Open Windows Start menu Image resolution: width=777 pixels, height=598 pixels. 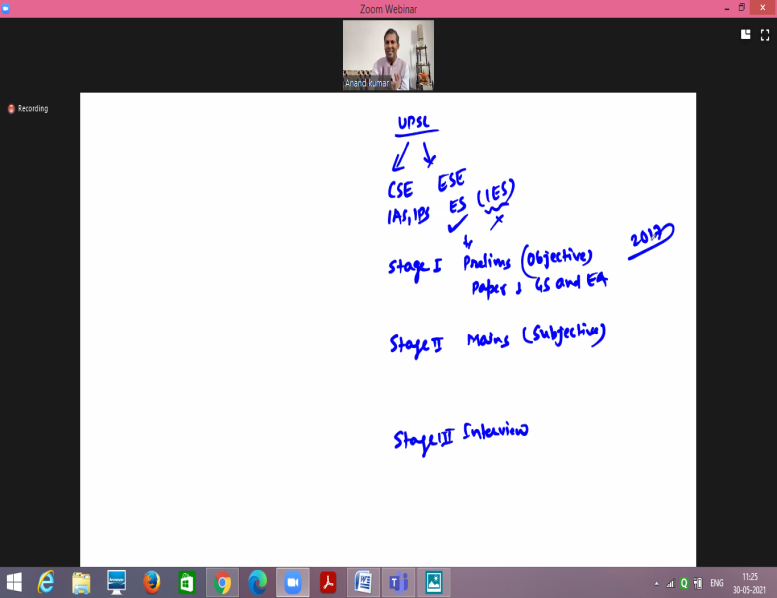[x=14, y=582]
